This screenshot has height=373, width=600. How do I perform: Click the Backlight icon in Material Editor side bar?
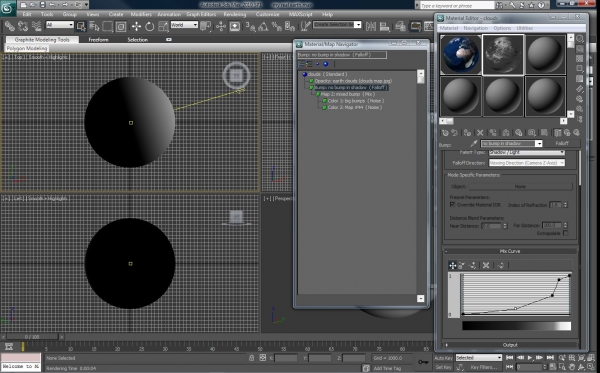point(580,49)
